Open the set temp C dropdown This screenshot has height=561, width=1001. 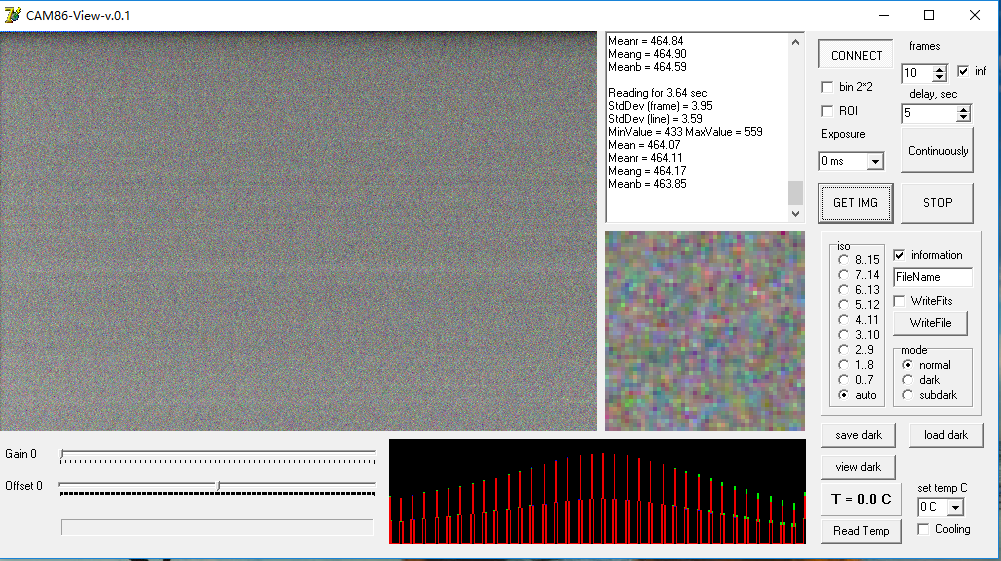(x=955, y=507)
